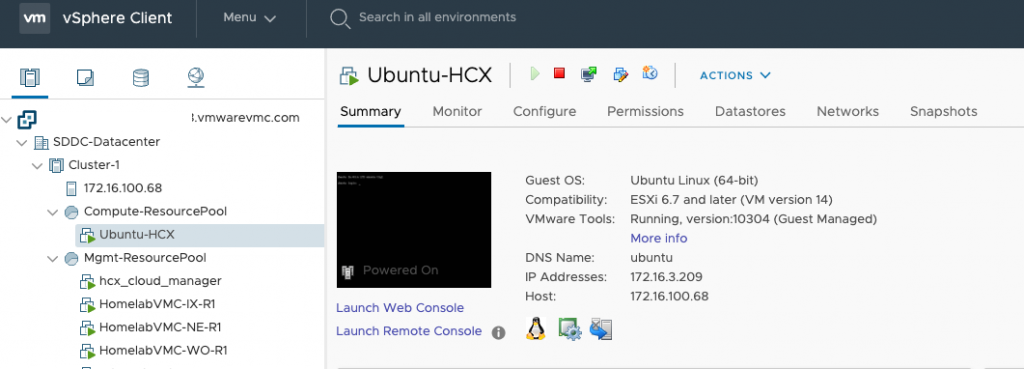
Task: Open the Networking inventory globe icon
Action: (196, 78)
